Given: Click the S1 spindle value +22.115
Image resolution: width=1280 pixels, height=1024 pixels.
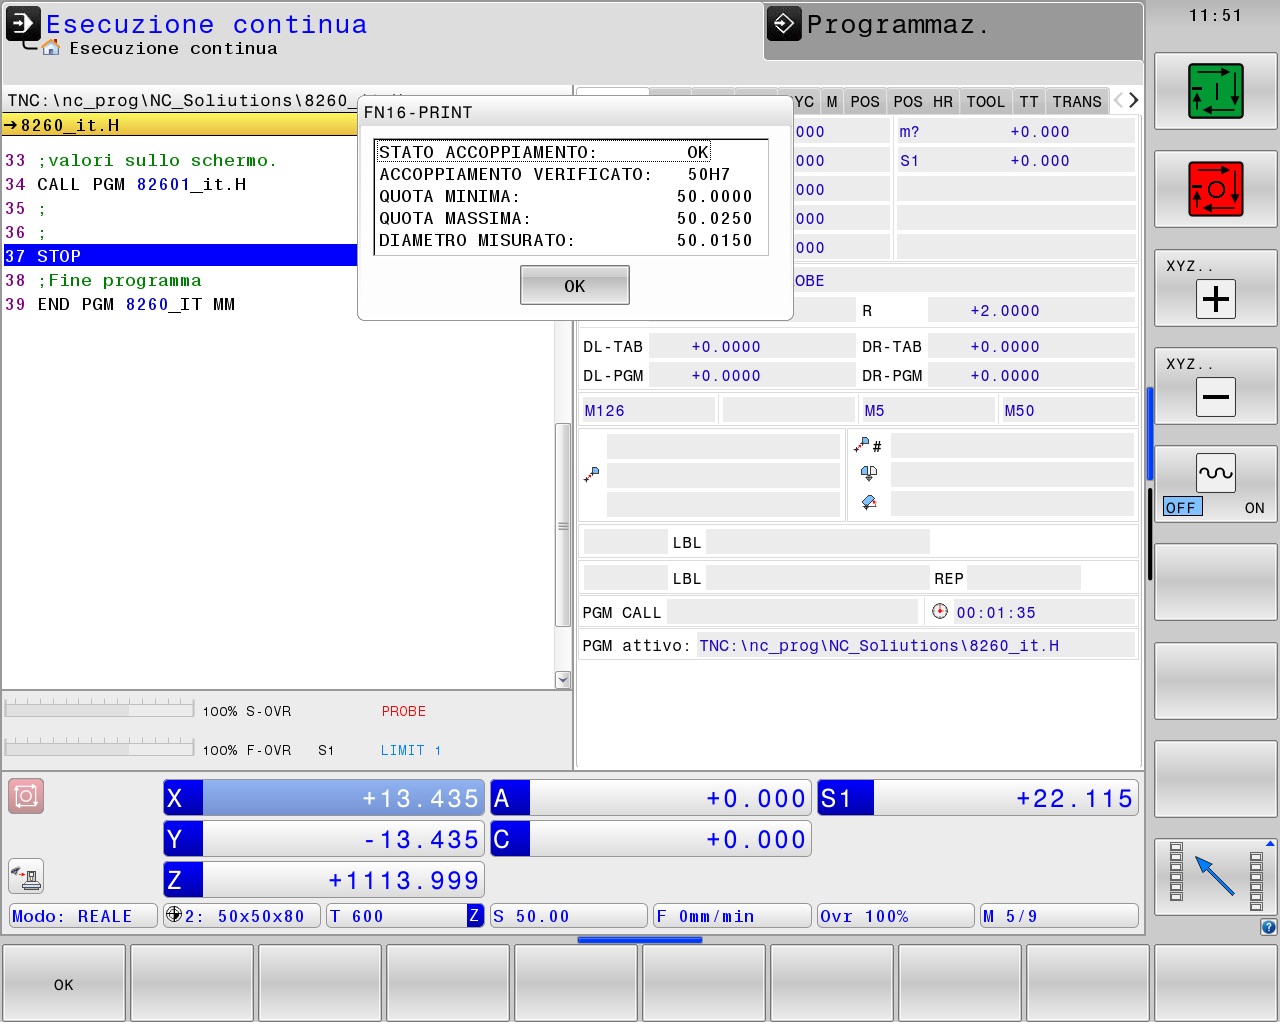Looking at the screenshot, I should pos(1074,798).
